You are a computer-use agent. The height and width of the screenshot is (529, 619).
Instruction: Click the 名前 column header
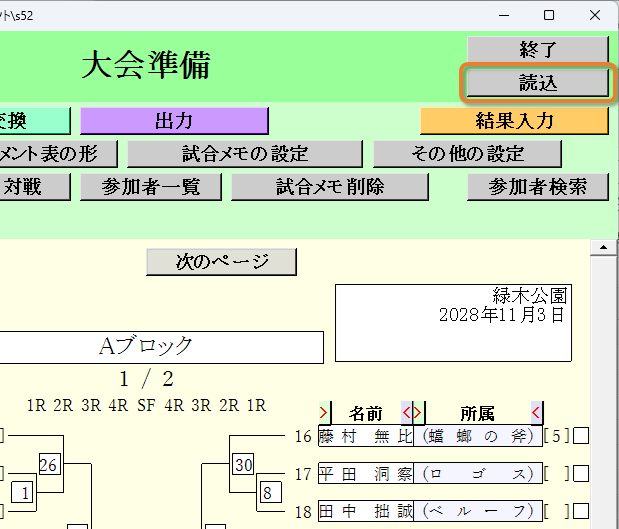point(366,413)
